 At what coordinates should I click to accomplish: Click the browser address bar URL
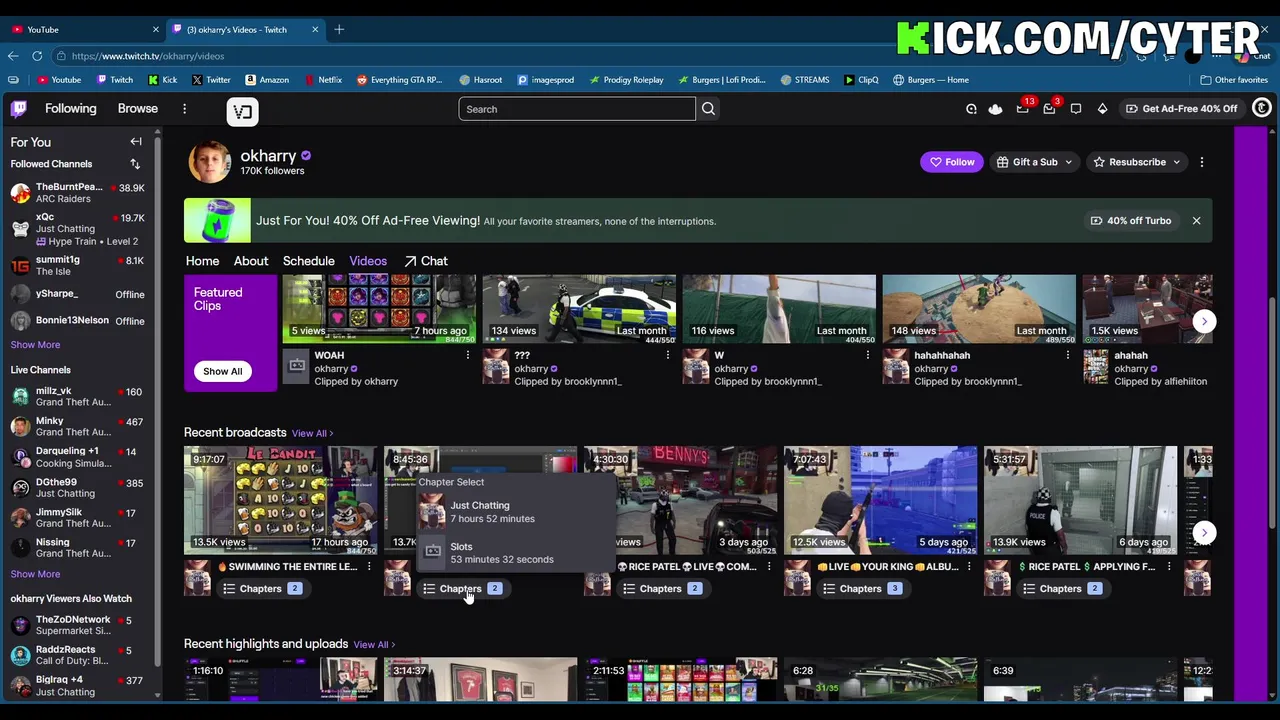[148, 56]
